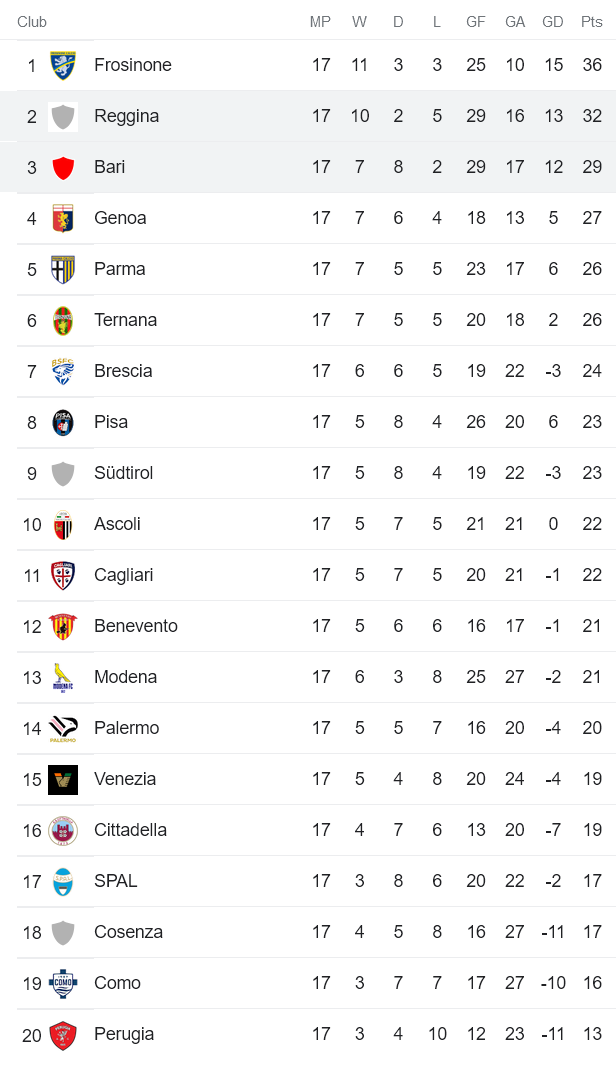
Task: Open the Südtirol team link
Action: [x=123, y=473]
